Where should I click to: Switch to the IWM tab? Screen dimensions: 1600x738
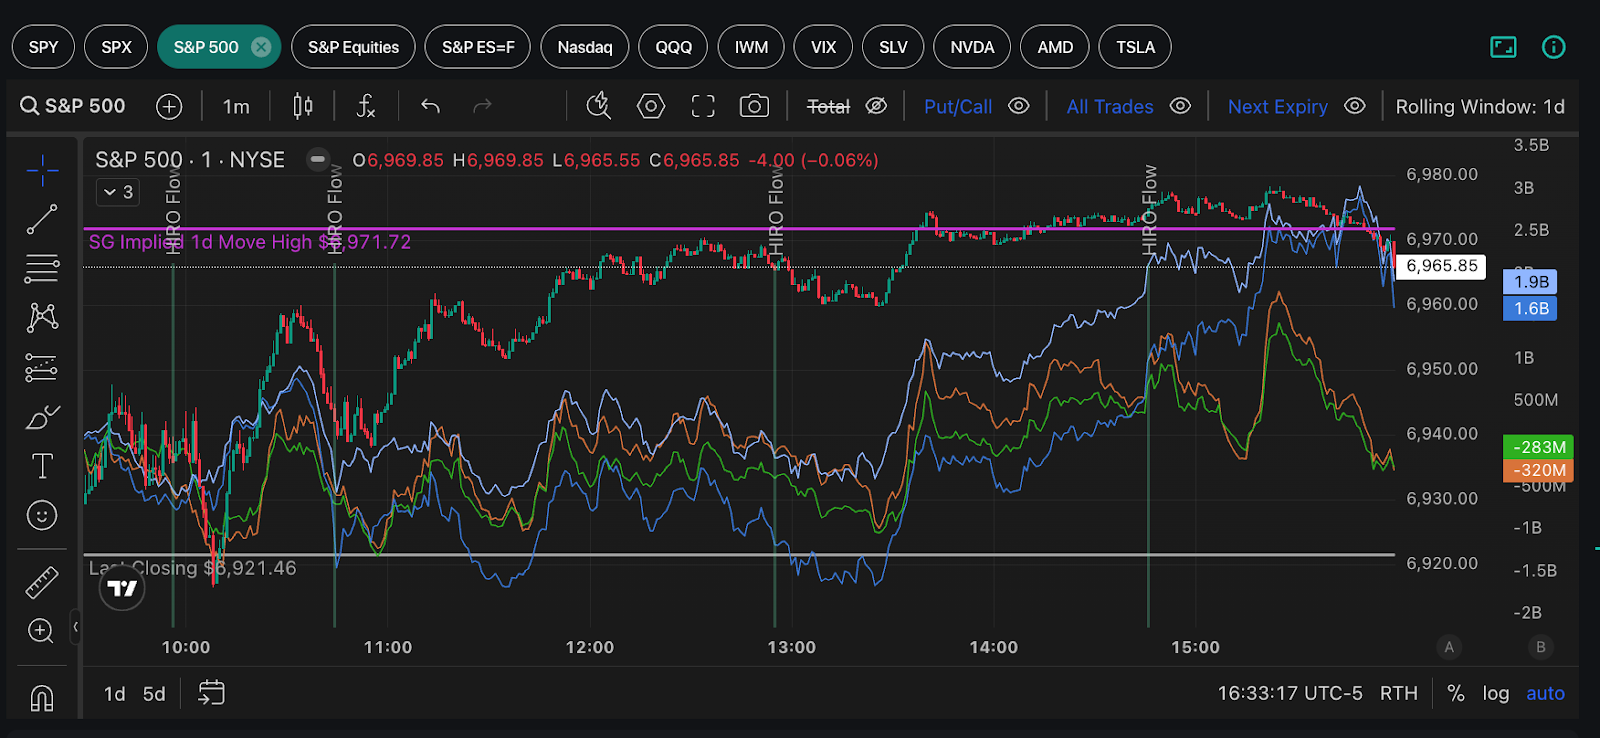(x=751, y=47)
